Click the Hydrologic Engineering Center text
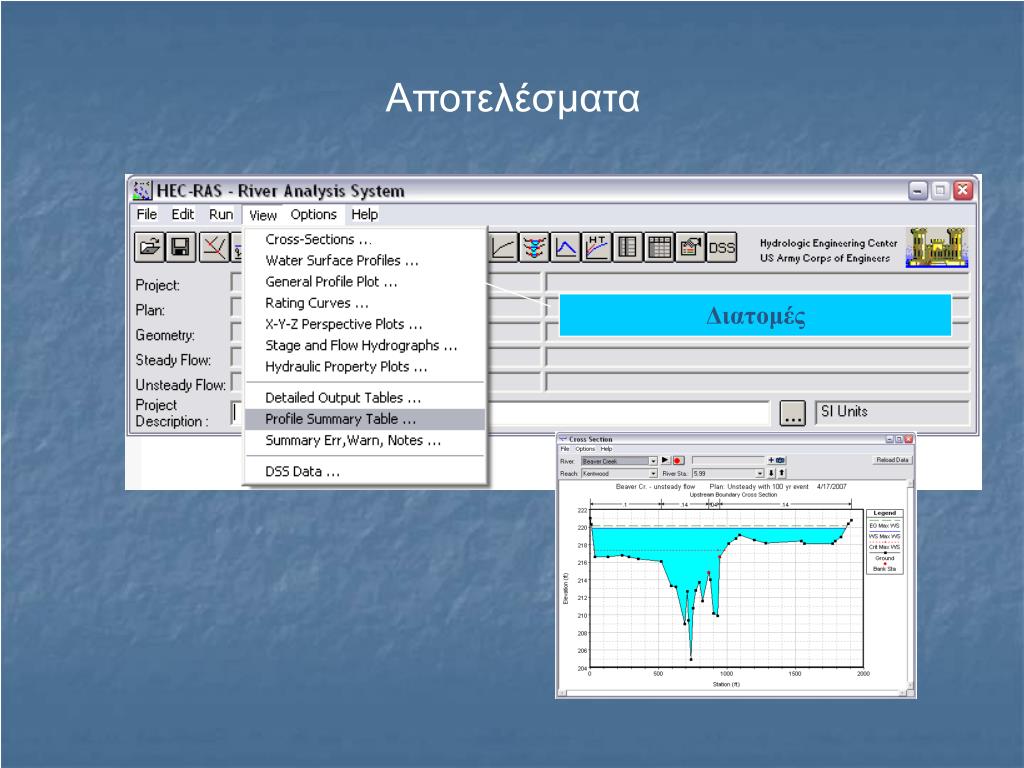Viewport: 1024px width, 768px height. click(x=828, y=243)
